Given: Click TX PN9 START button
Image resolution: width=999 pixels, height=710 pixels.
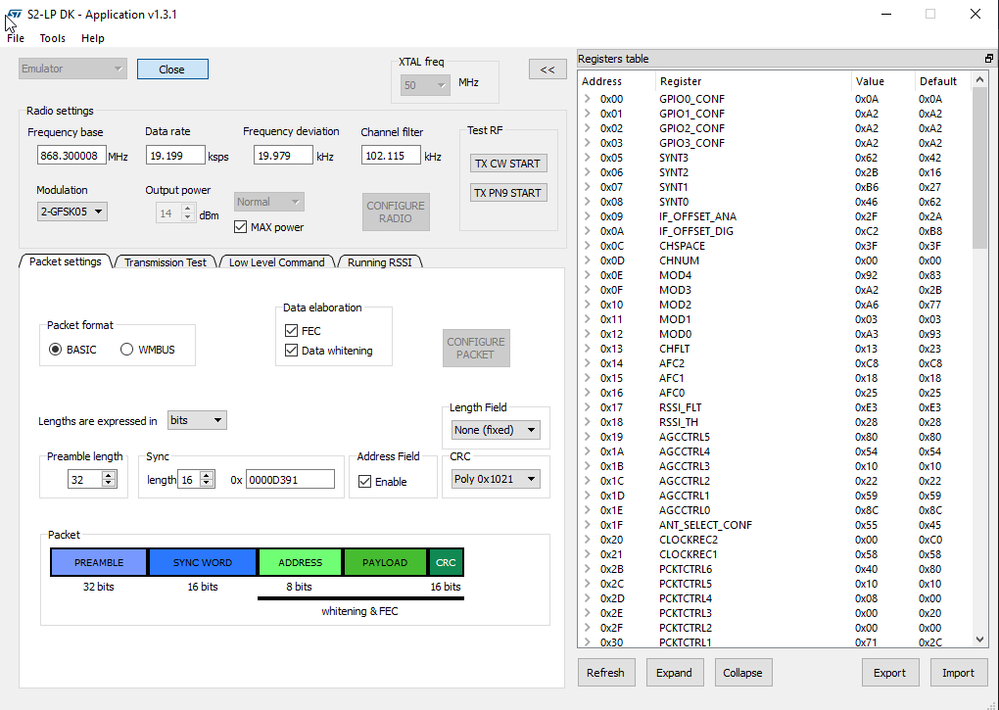Looking at the screenshot, I should click(508, 193).
